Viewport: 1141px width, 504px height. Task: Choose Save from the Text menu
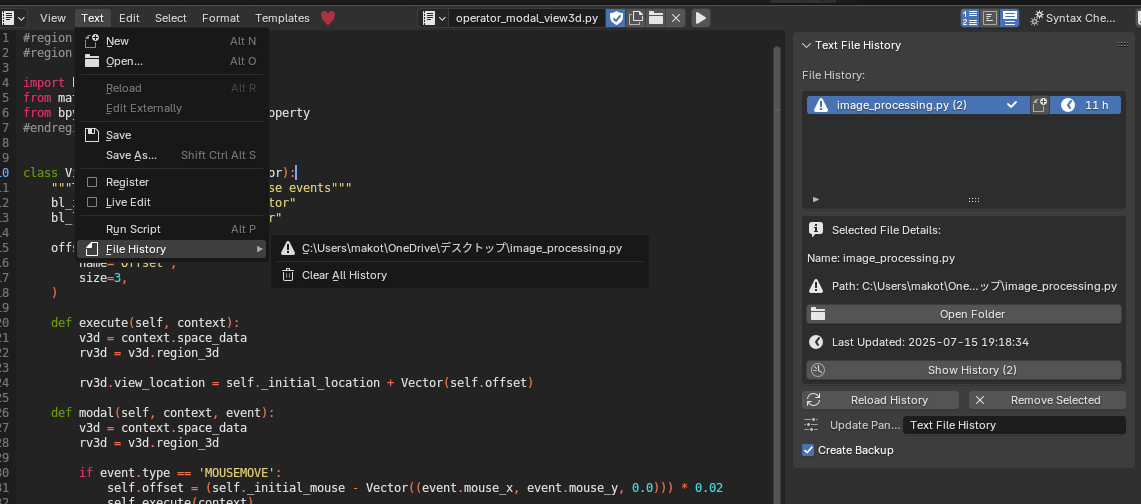pos(171,135)
